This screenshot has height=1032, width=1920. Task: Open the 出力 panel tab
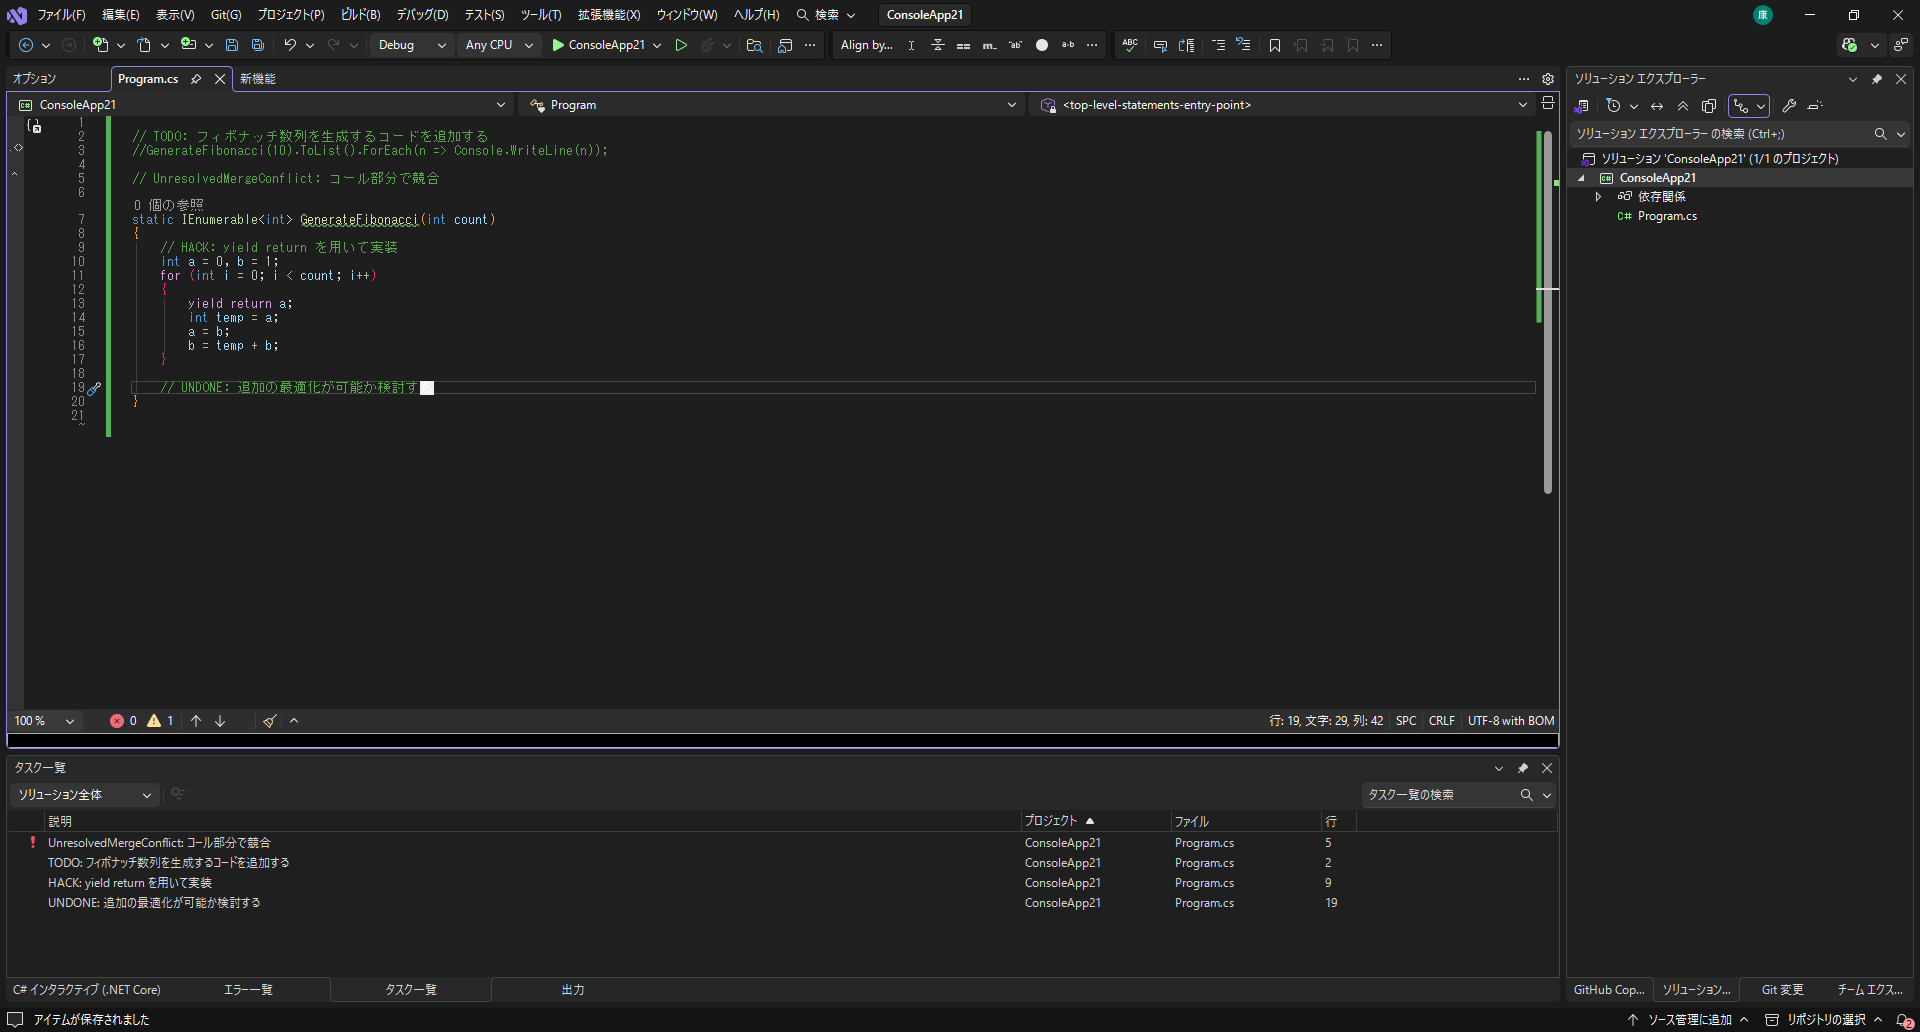573,990
